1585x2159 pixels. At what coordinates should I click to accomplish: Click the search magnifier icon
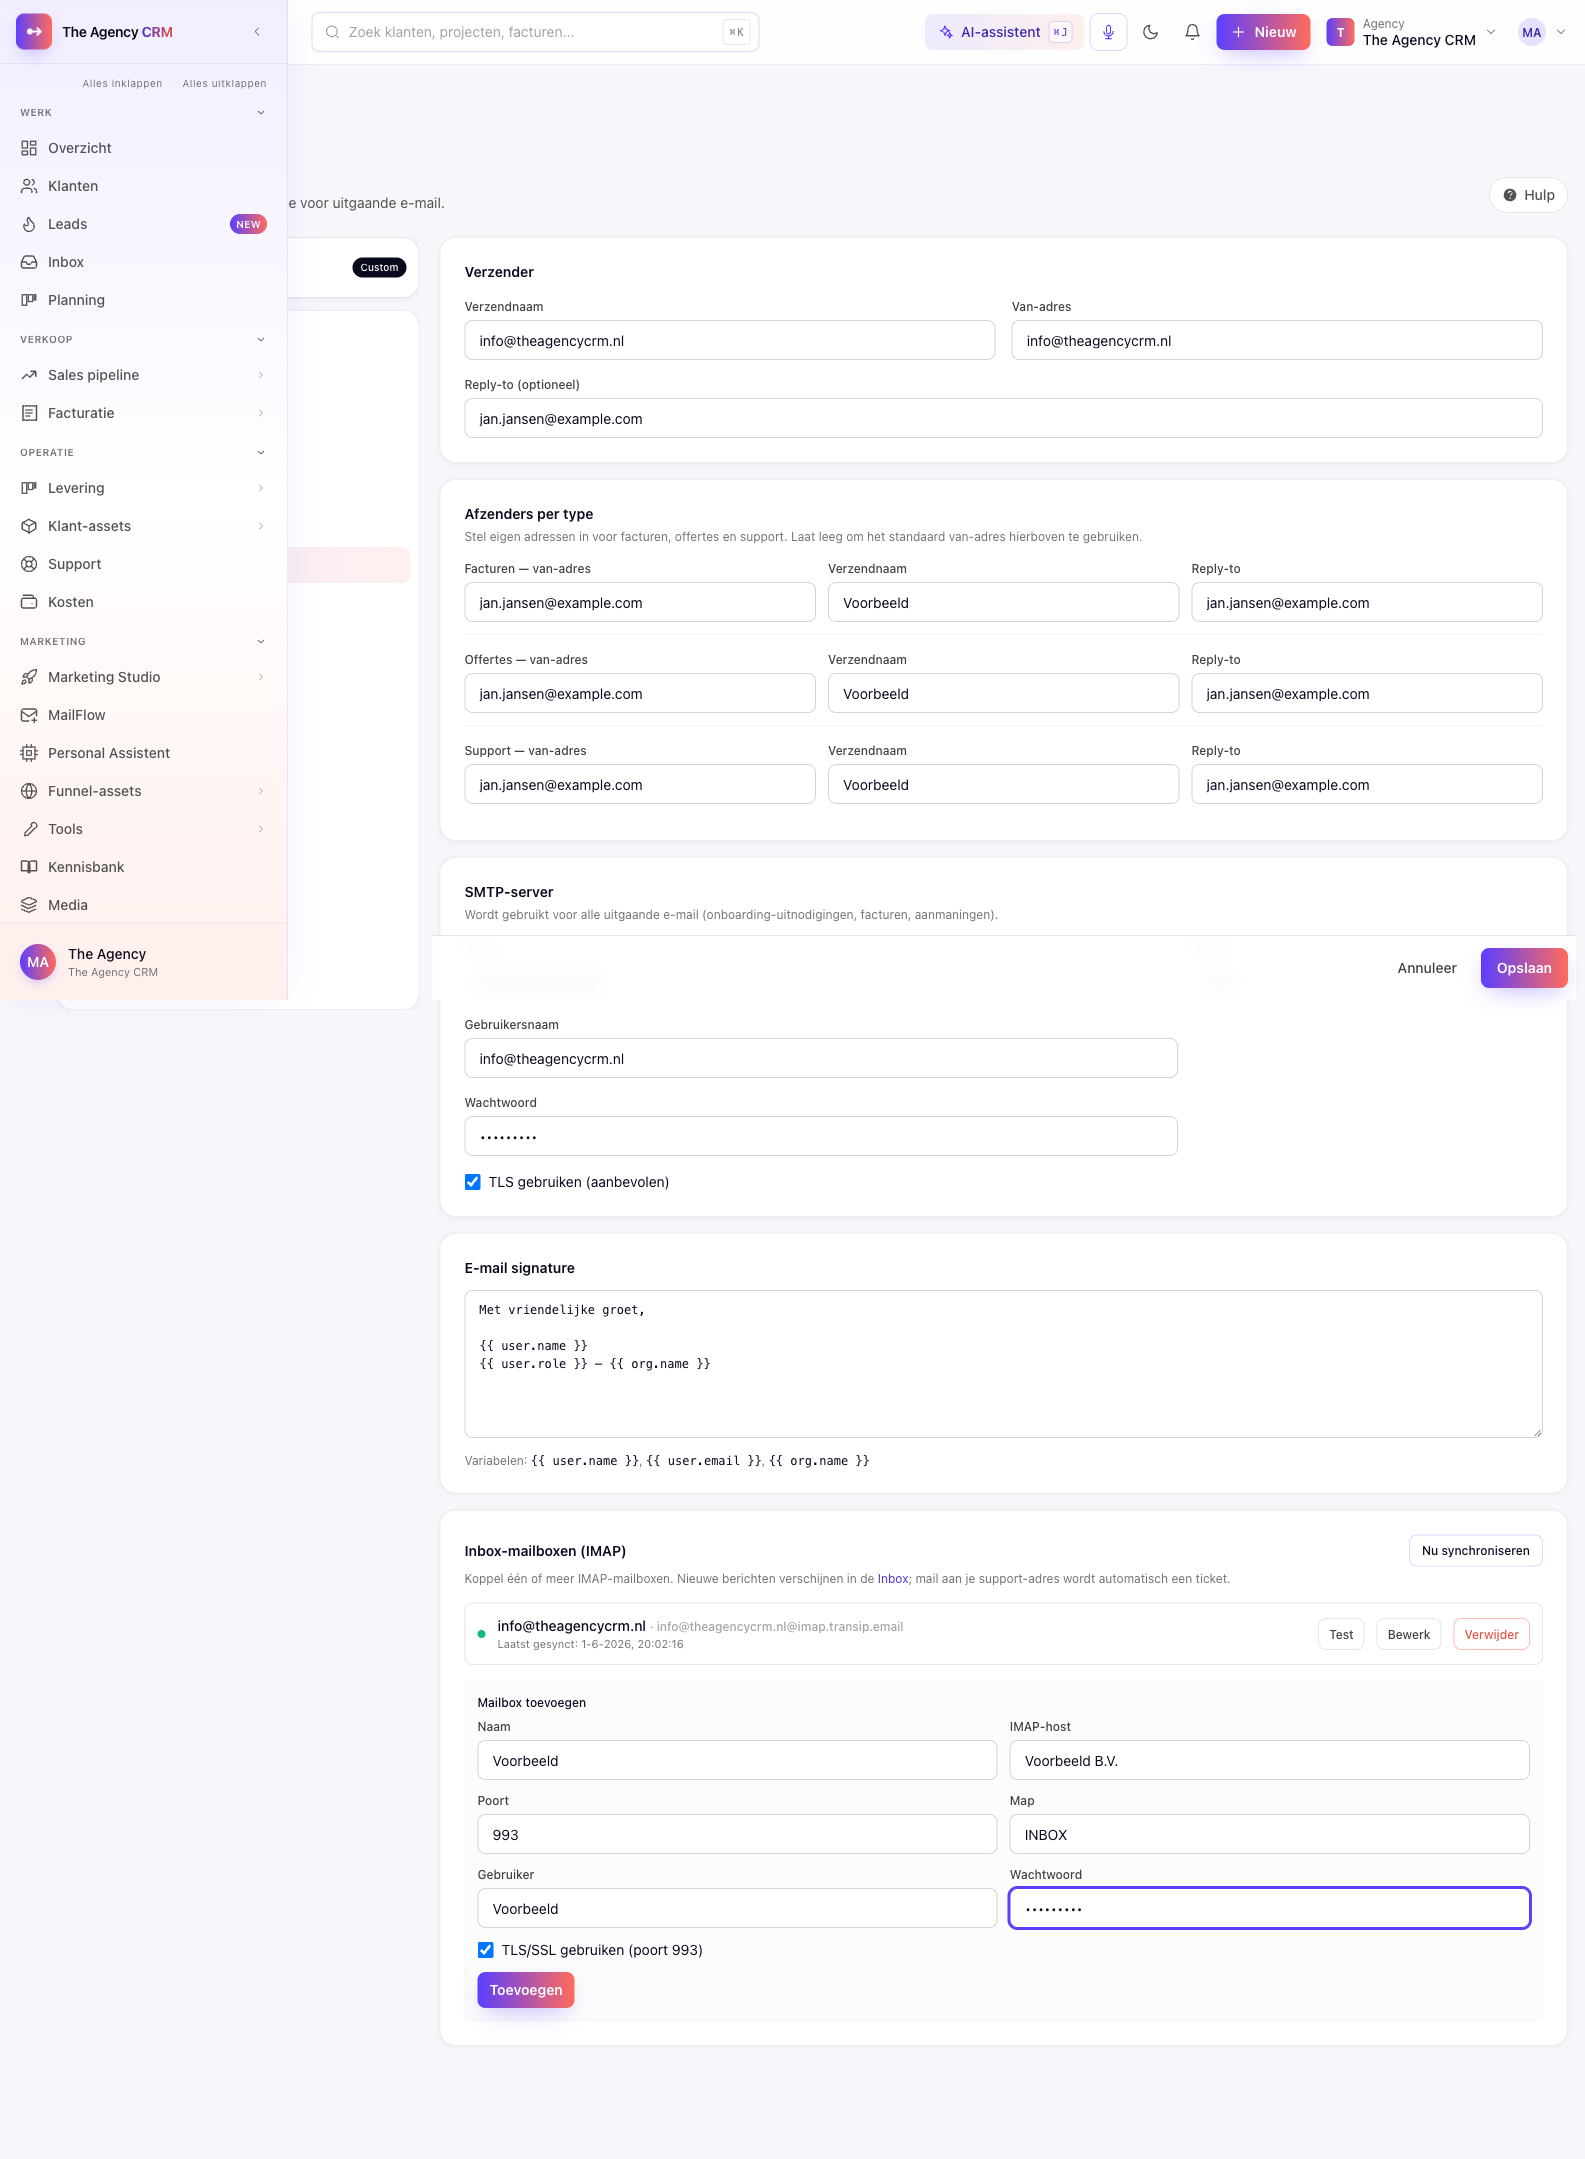click(x=332, y=32)
